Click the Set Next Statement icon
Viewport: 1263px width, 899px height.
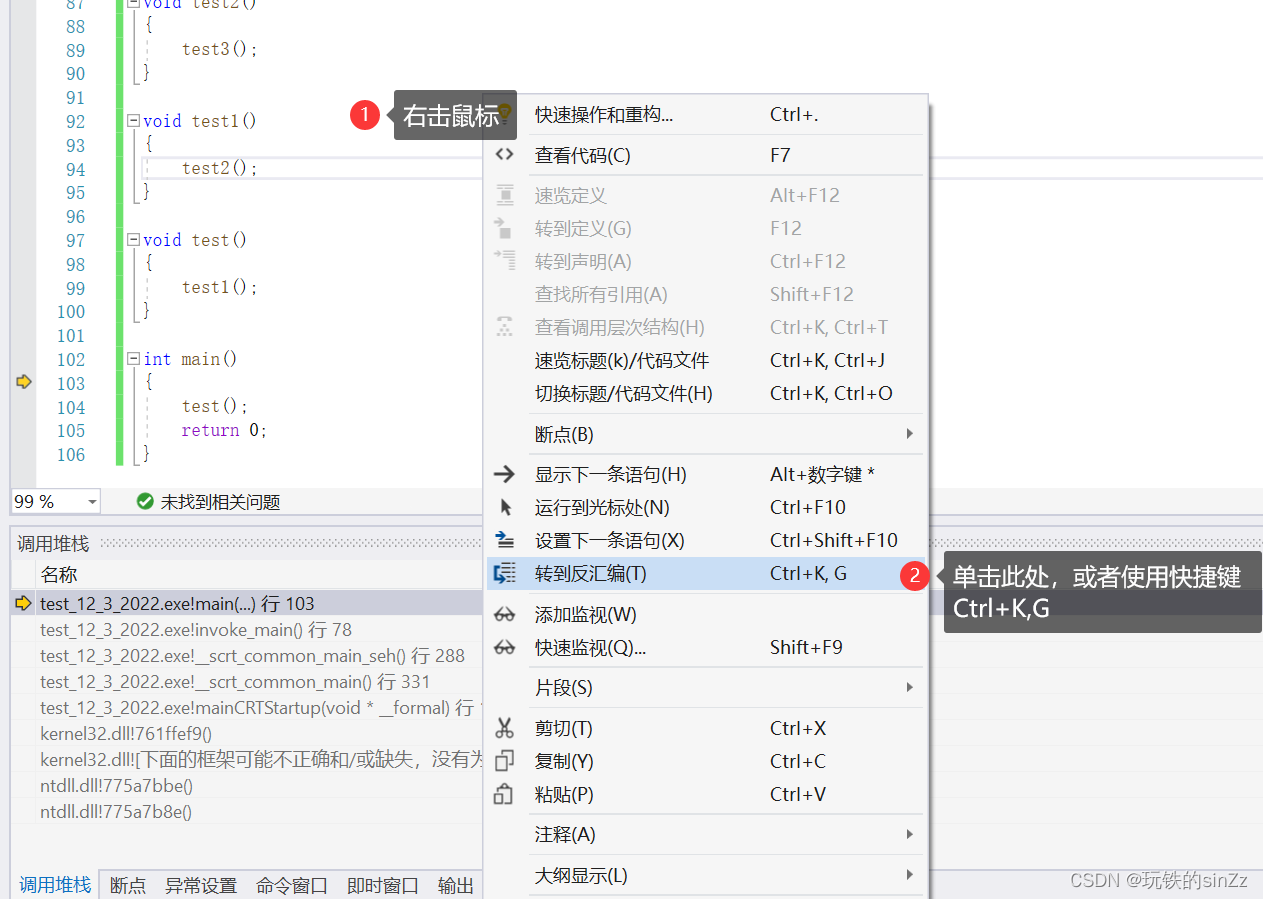pos(505,540)
